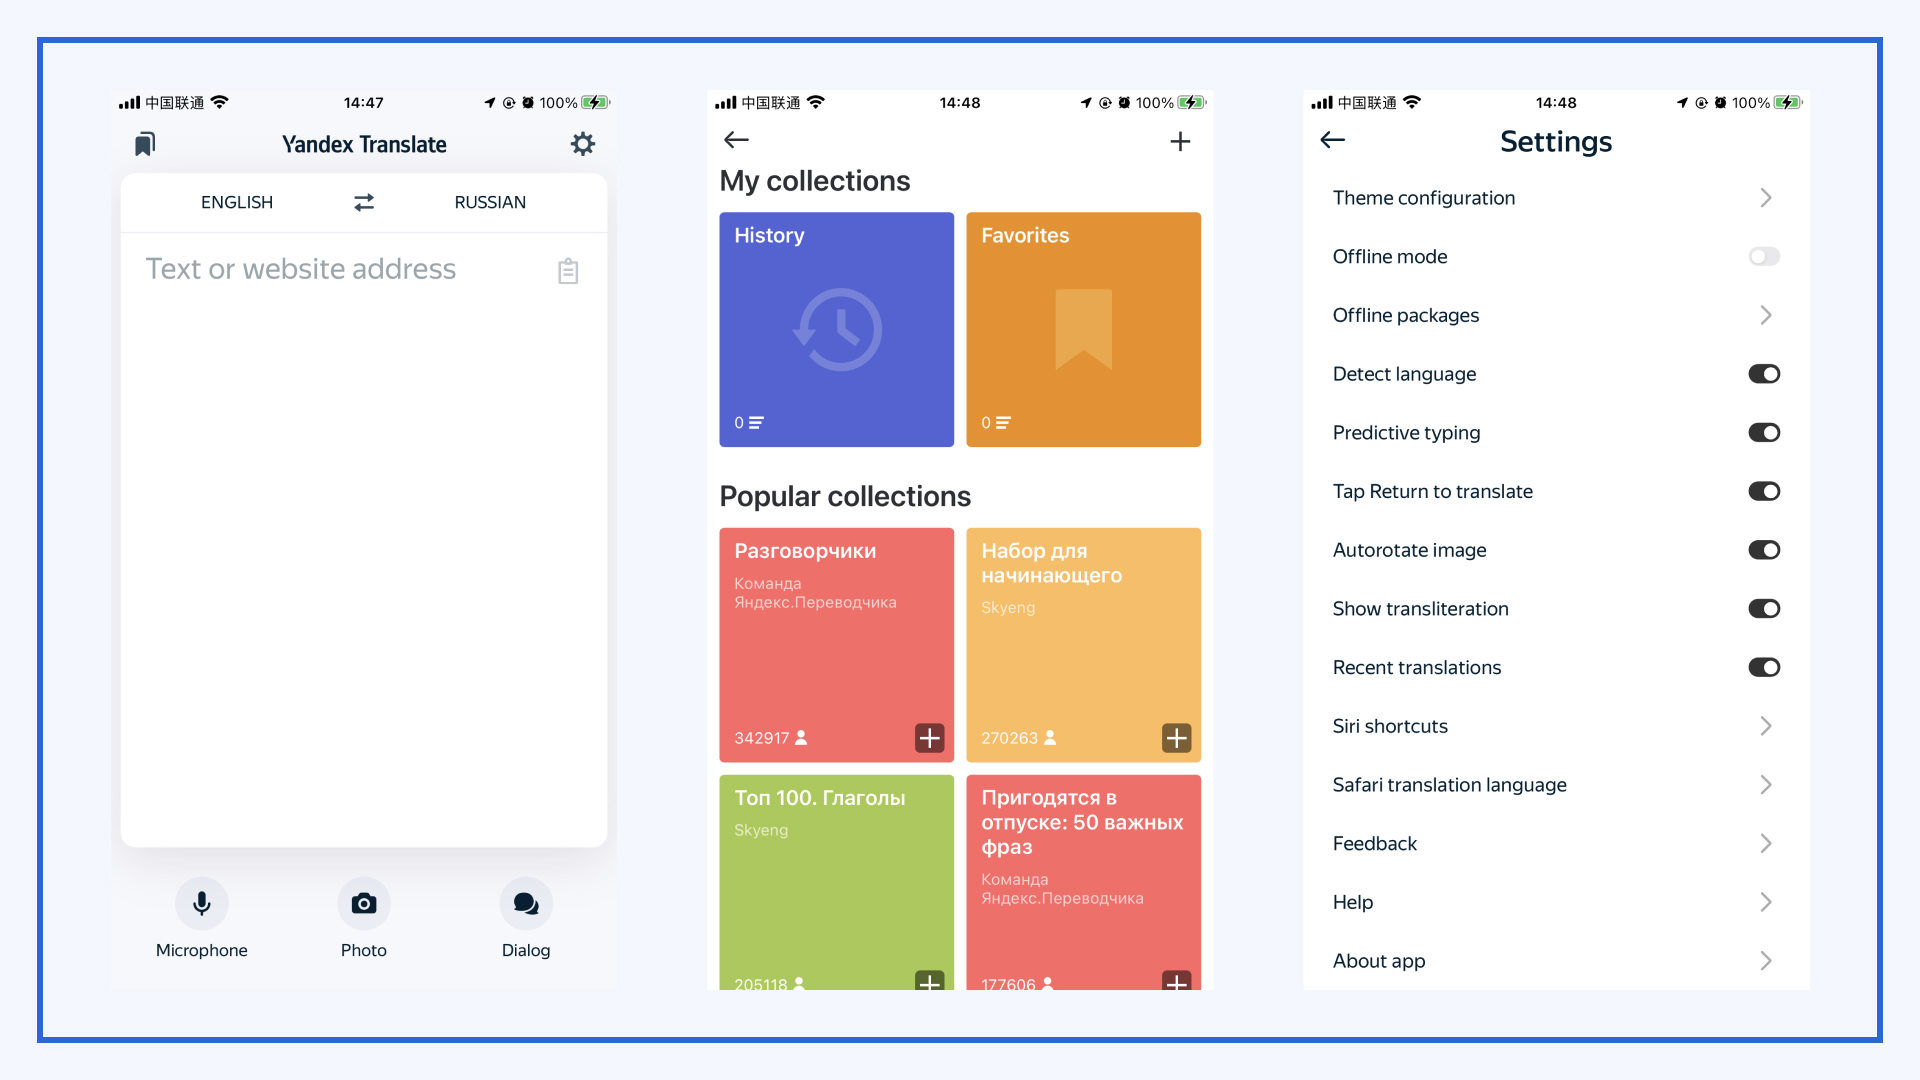Tap the Favorites collection card

[1083, 328]
